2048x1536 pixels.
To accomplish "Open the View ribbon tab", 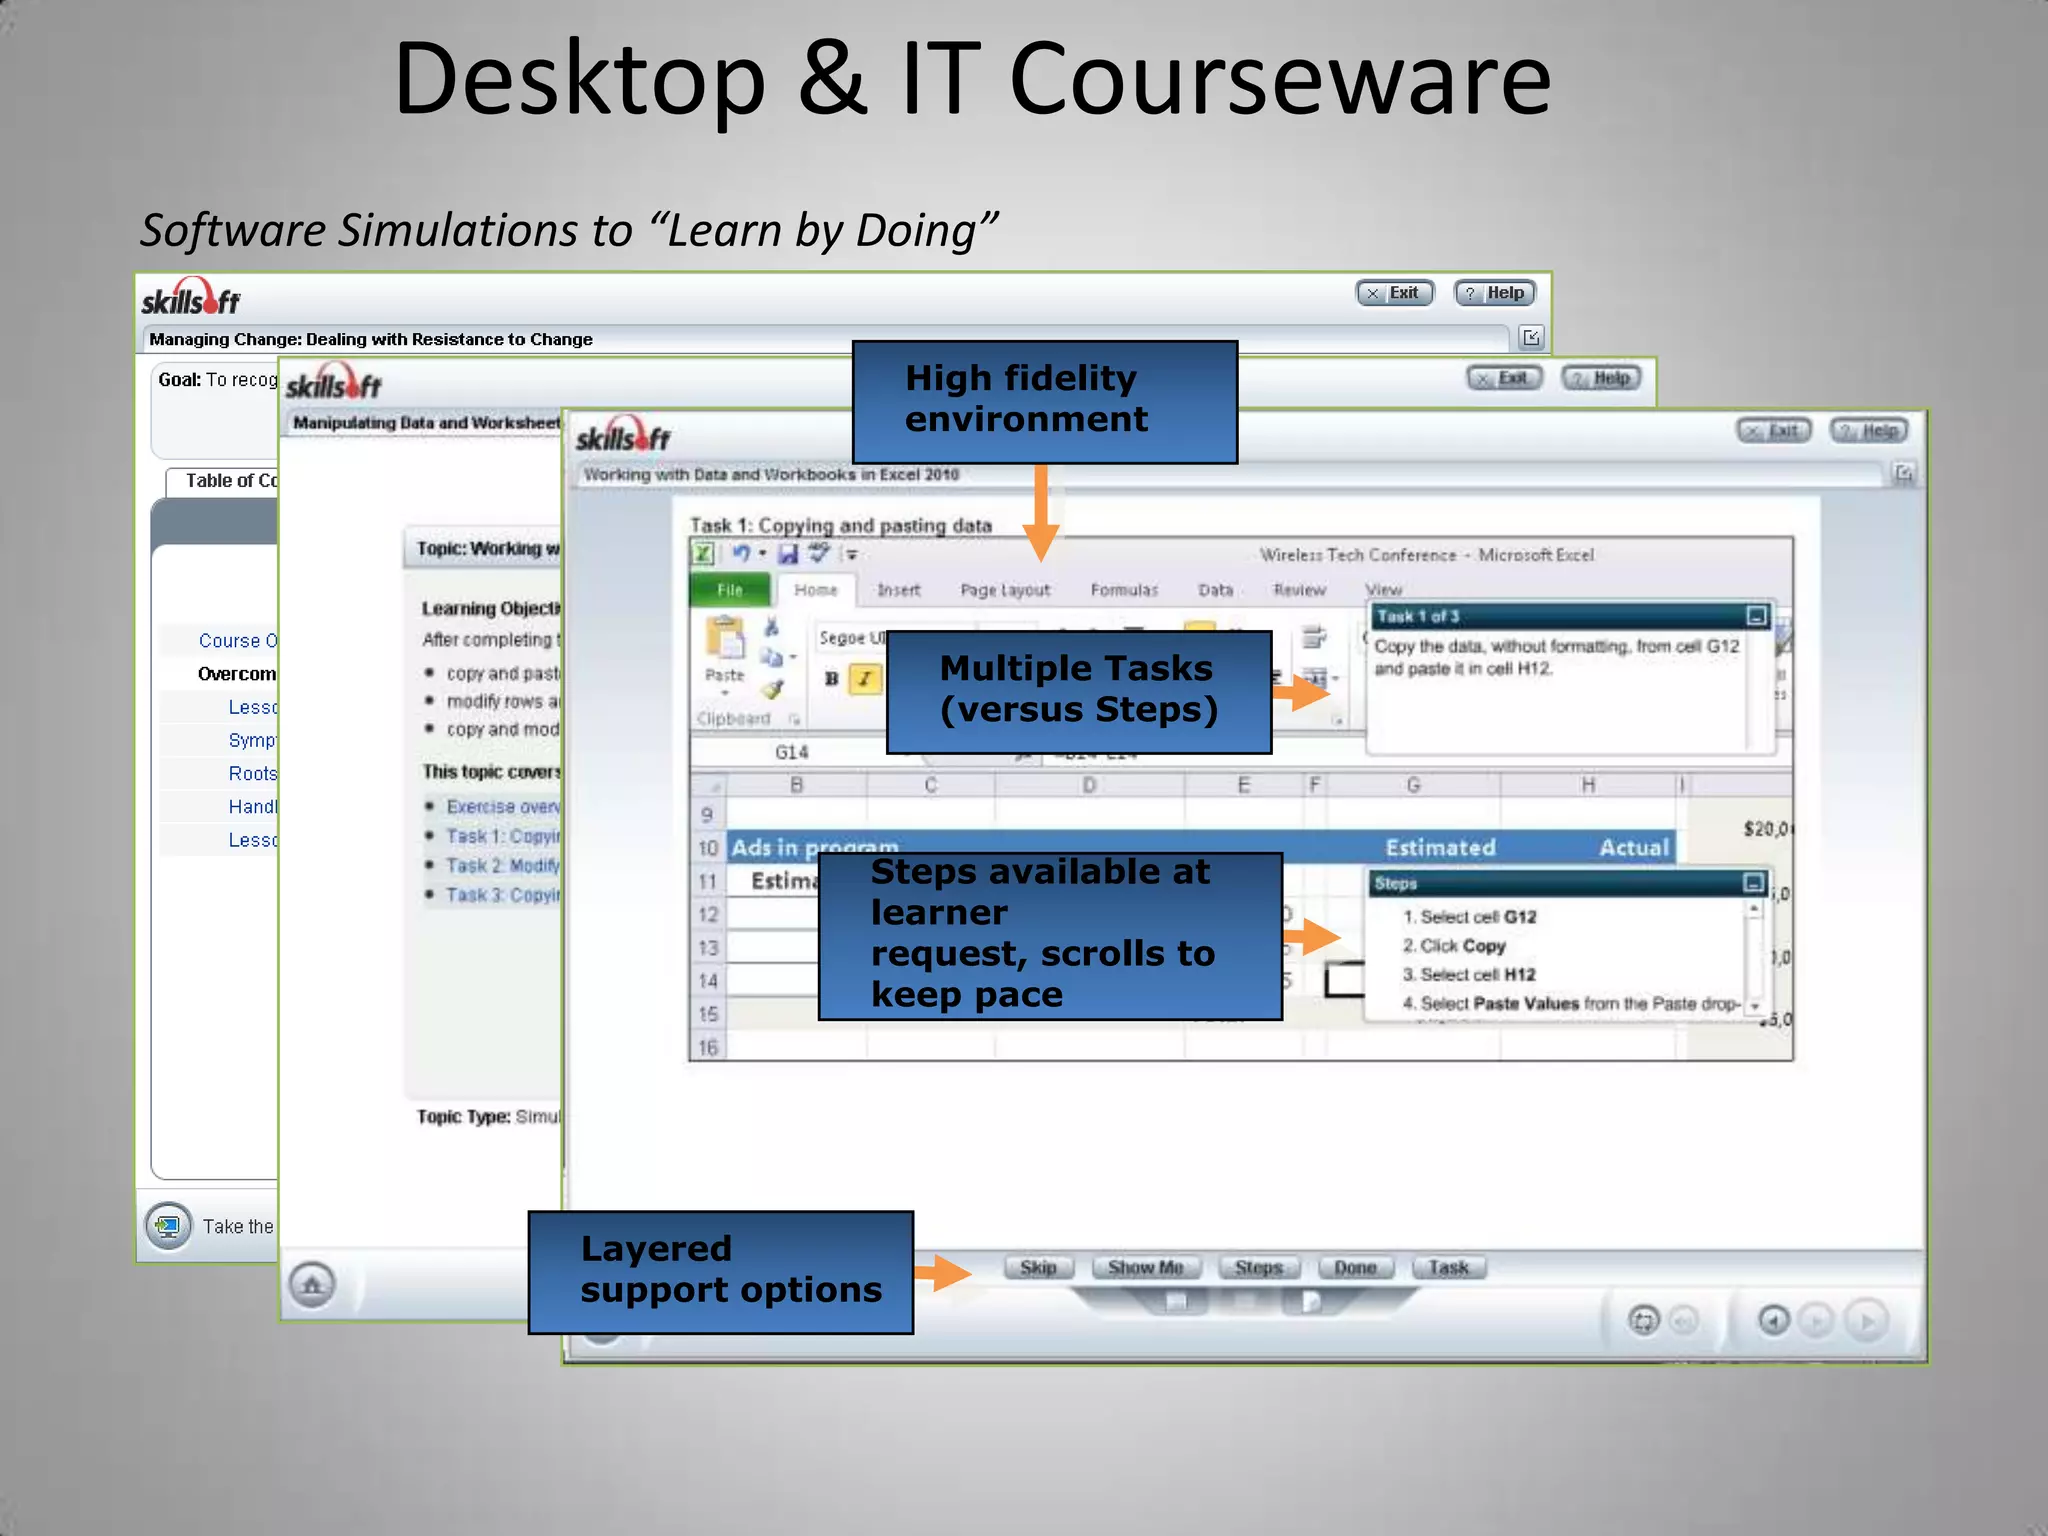I will pos(1384,590).
